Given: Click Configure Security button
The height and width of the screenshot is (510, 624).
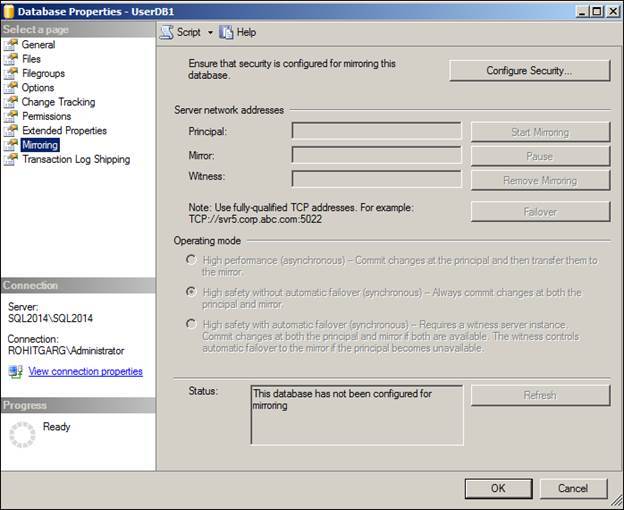Looking at the screenshot, I should [530, 71].
